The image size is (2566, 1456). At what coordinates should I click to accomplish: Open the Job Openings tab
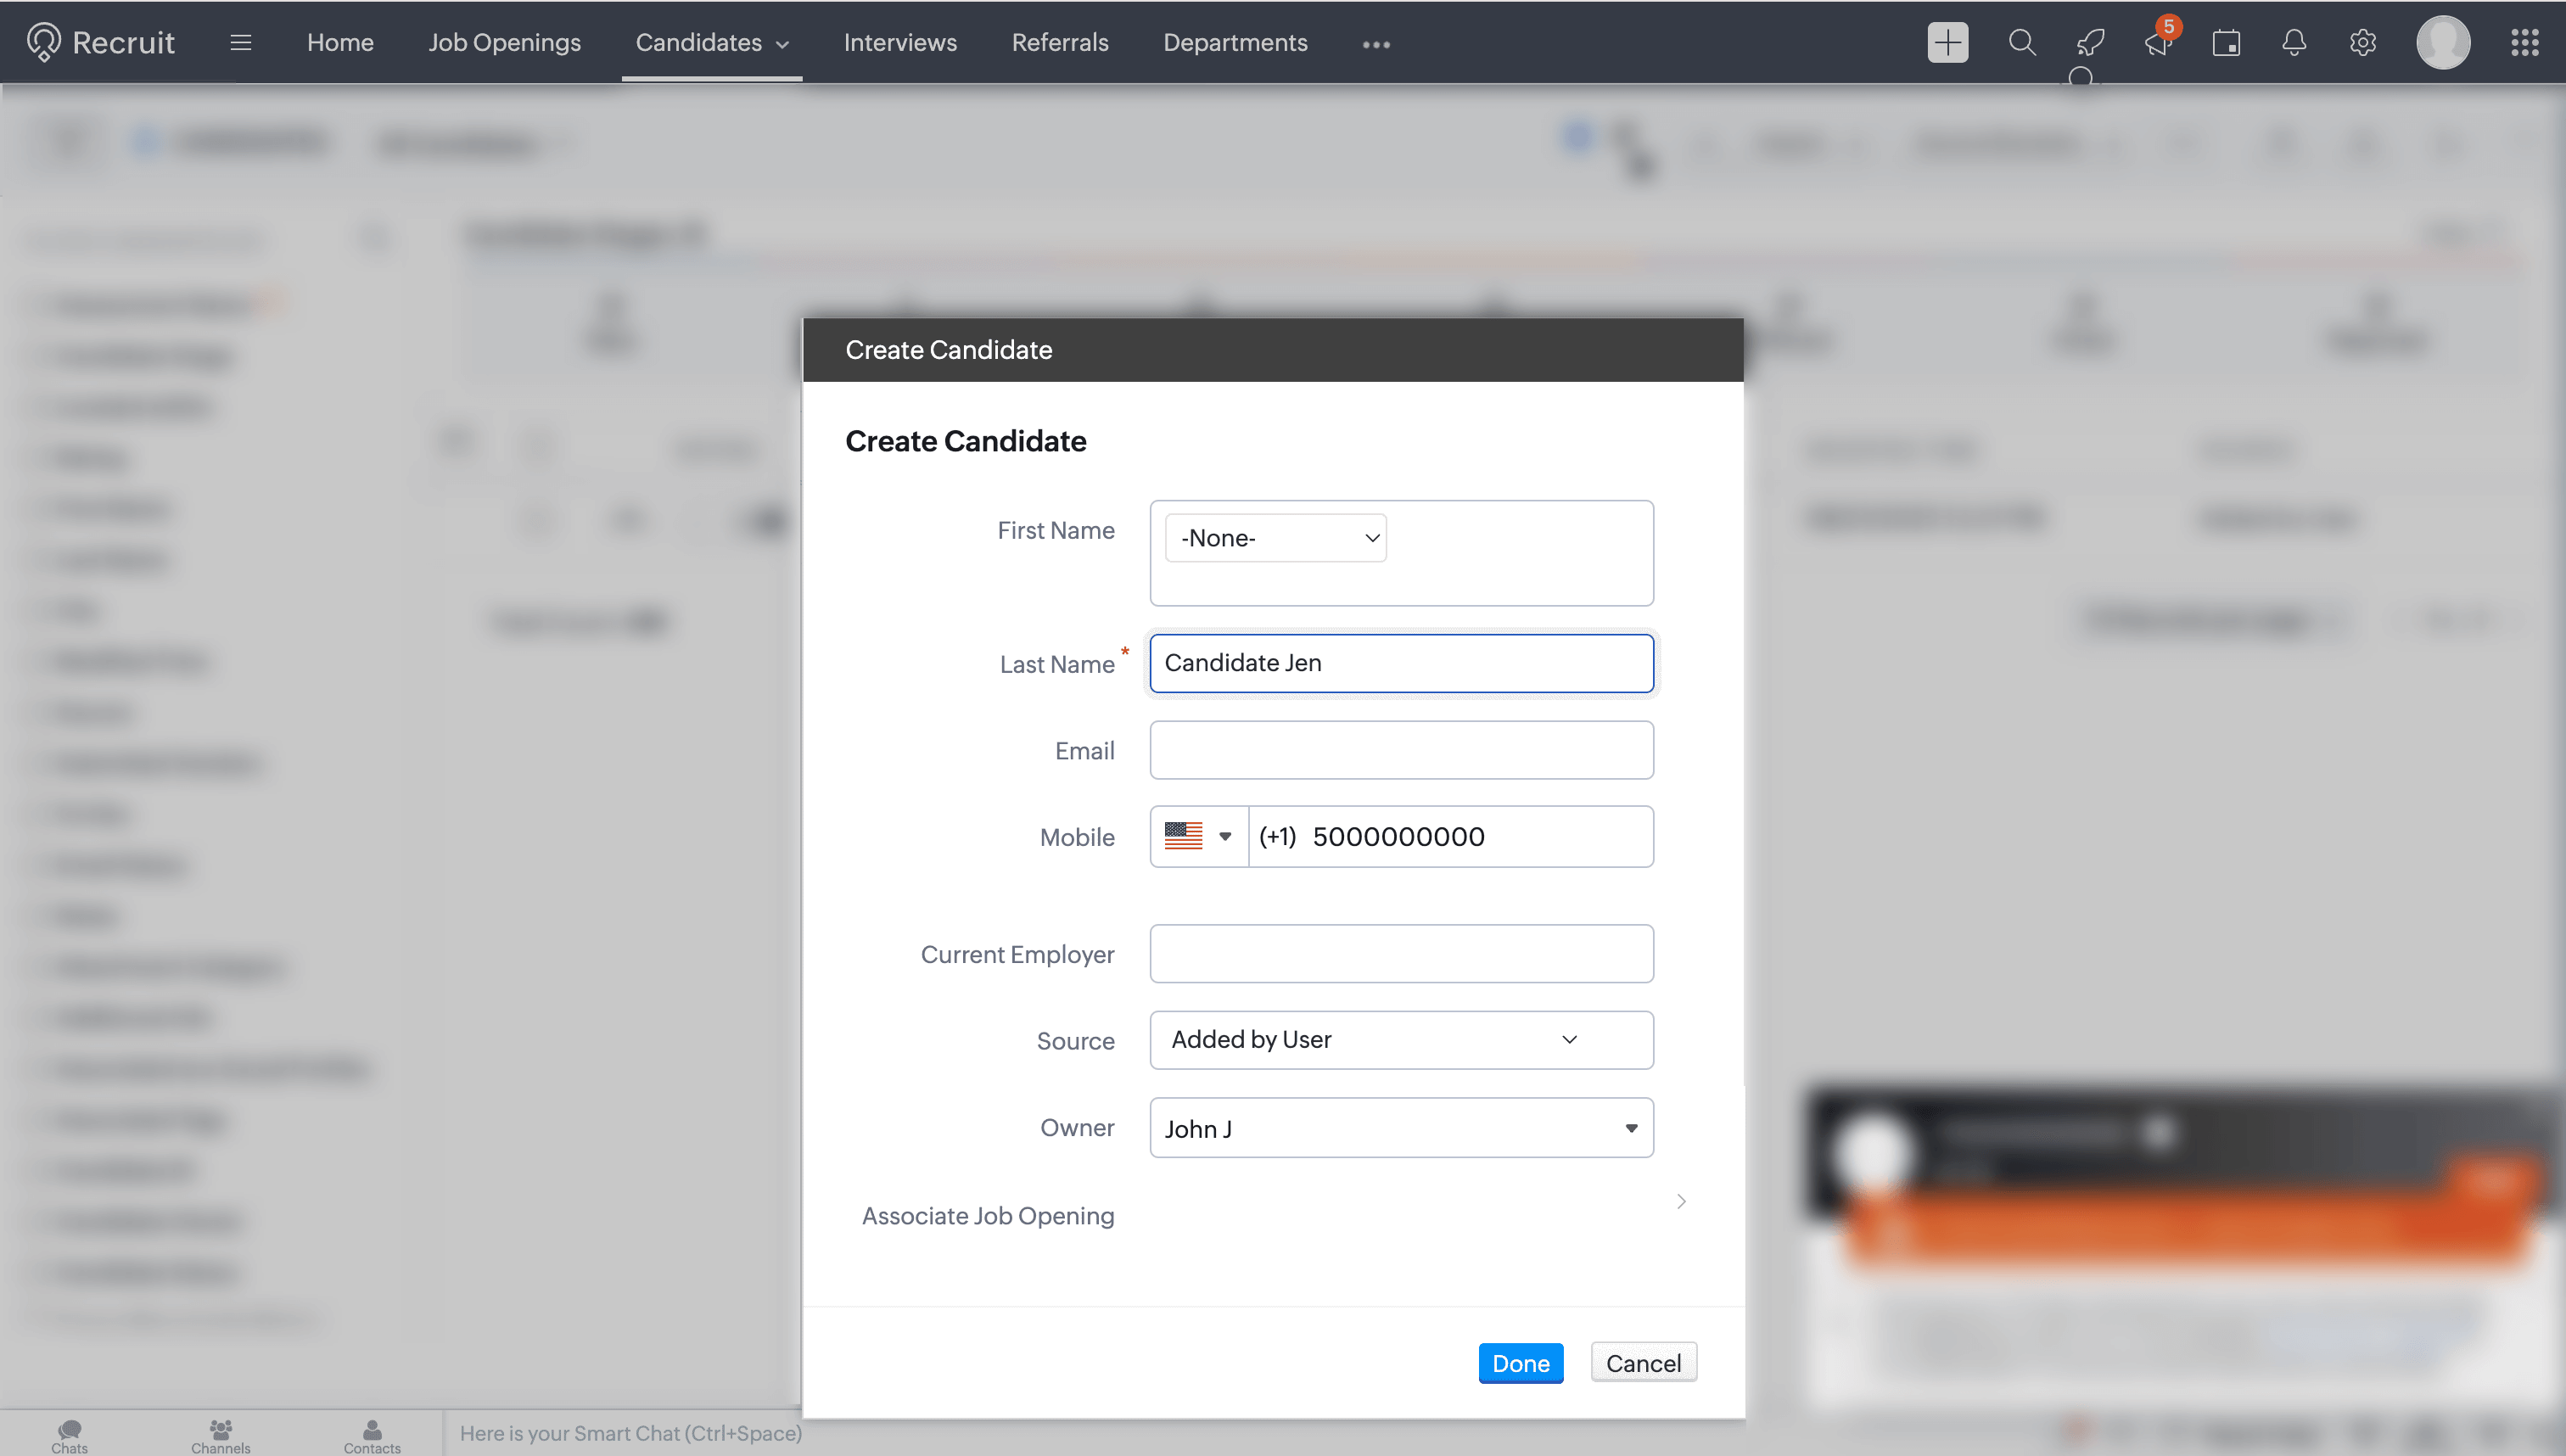tap(504, 43)
